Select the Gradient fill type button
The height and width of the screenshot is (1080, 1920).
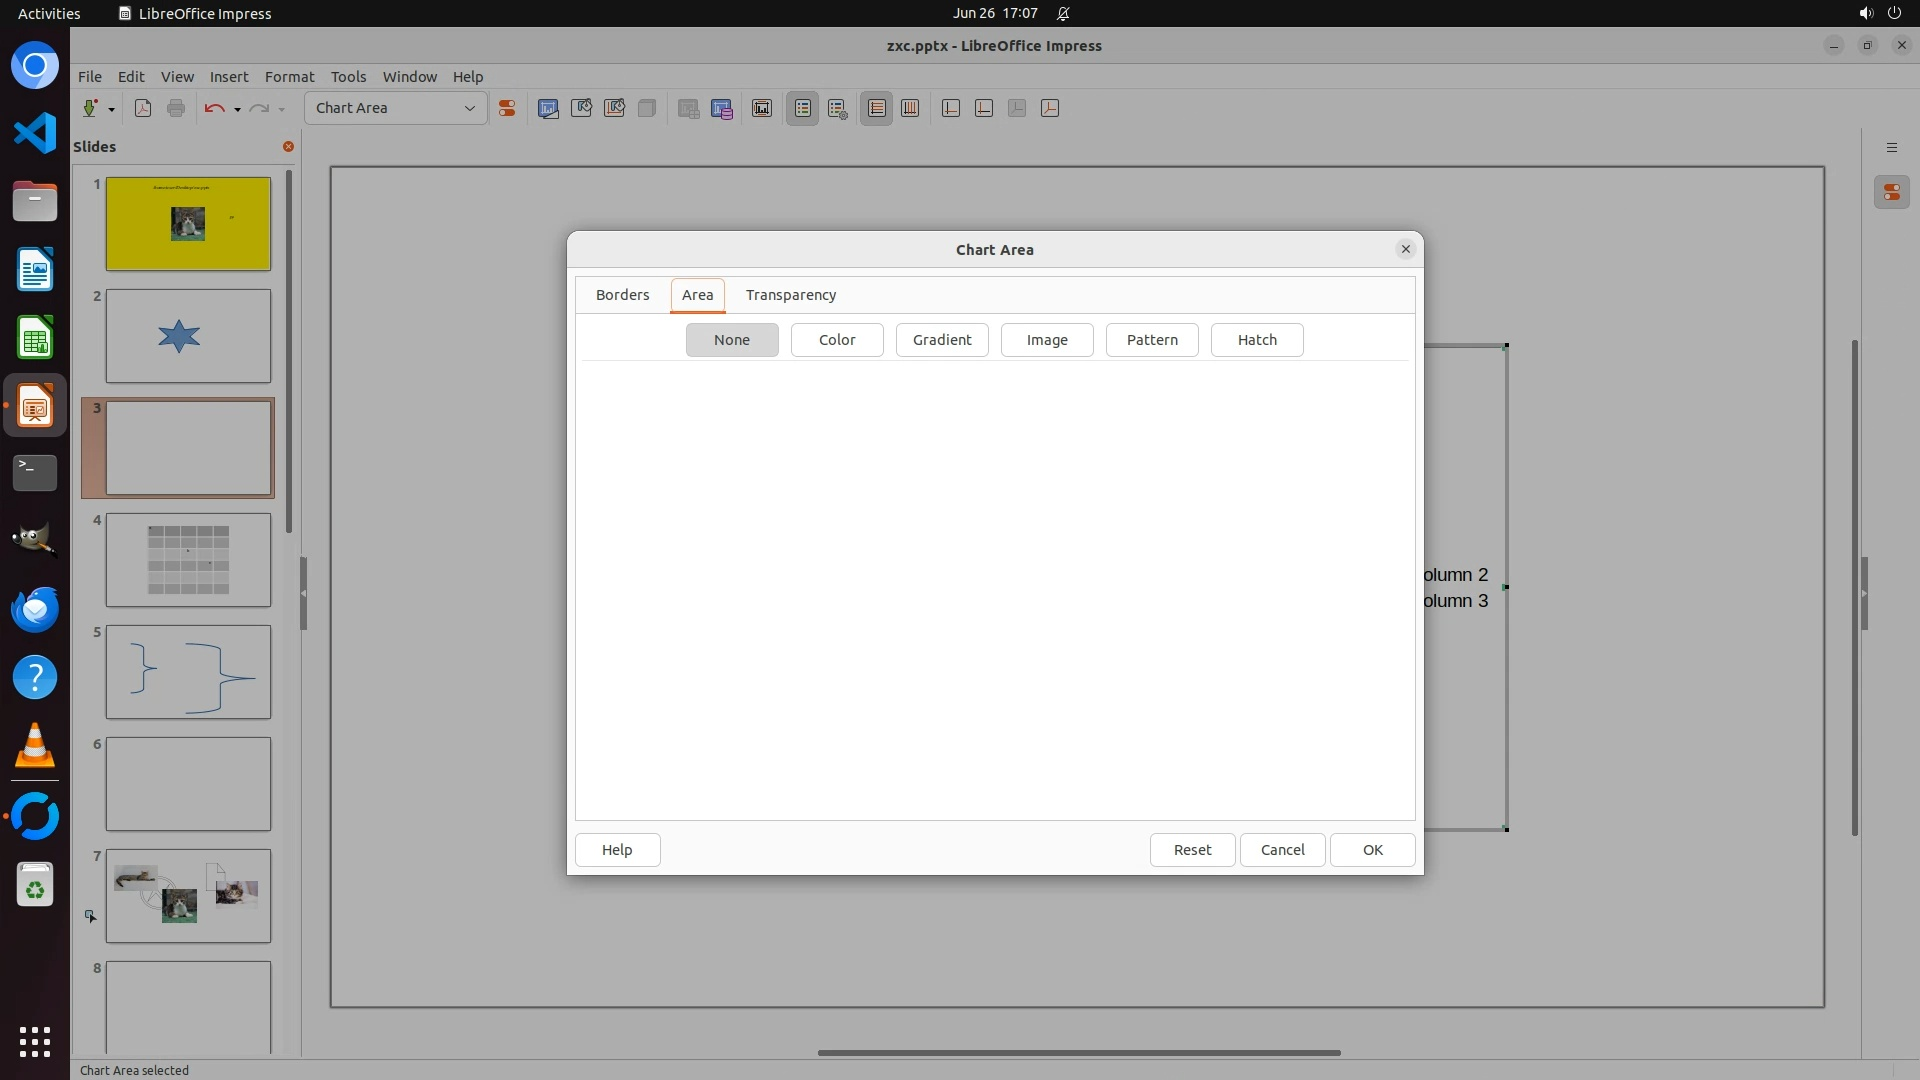point(941,340)
